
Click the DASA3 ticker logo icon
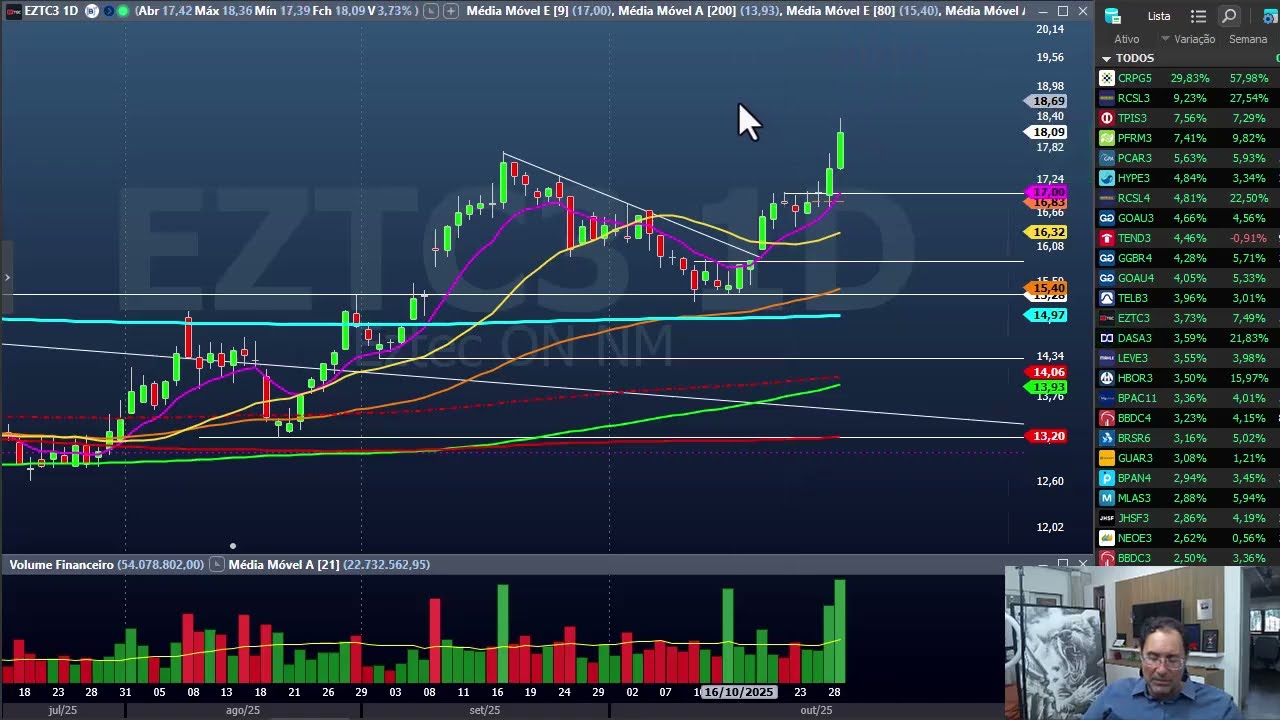(1107, 338)
